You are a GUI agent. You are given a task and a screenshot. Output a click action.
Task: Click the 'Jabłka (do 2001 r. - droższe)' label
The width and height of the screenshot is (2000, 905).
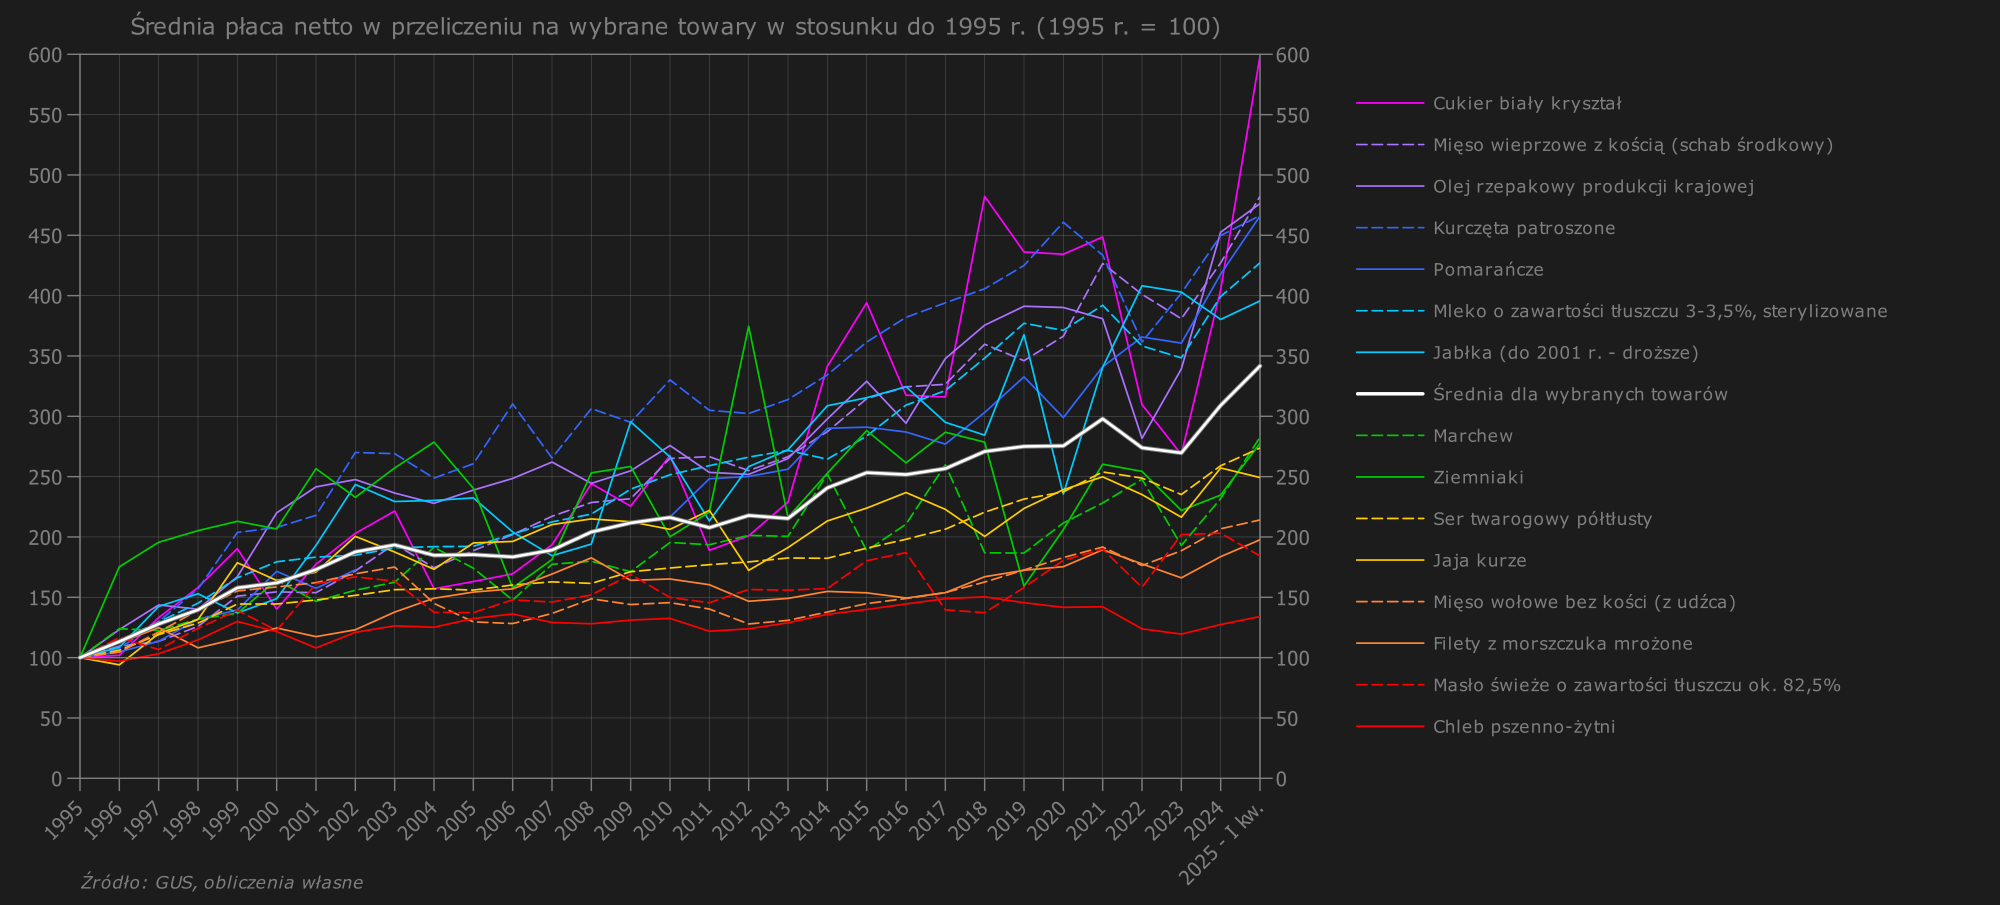pyautogui.click(x=1565, y=353)
